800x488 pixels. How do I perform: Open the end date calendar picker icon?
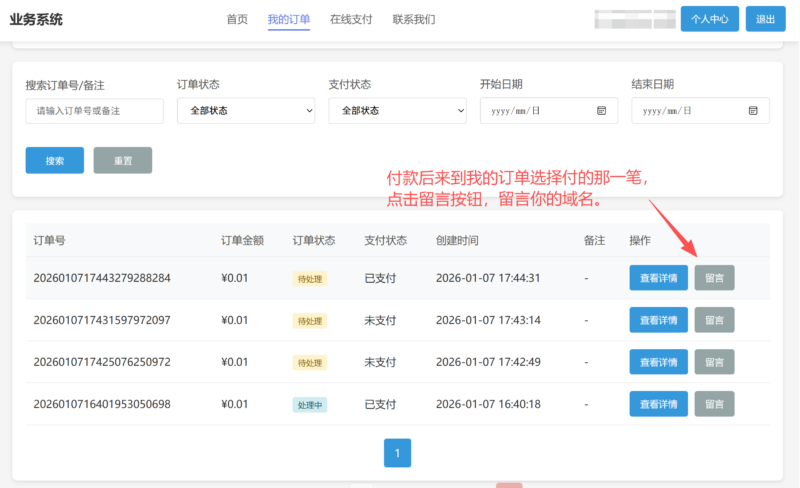click(x=753, y=111)
